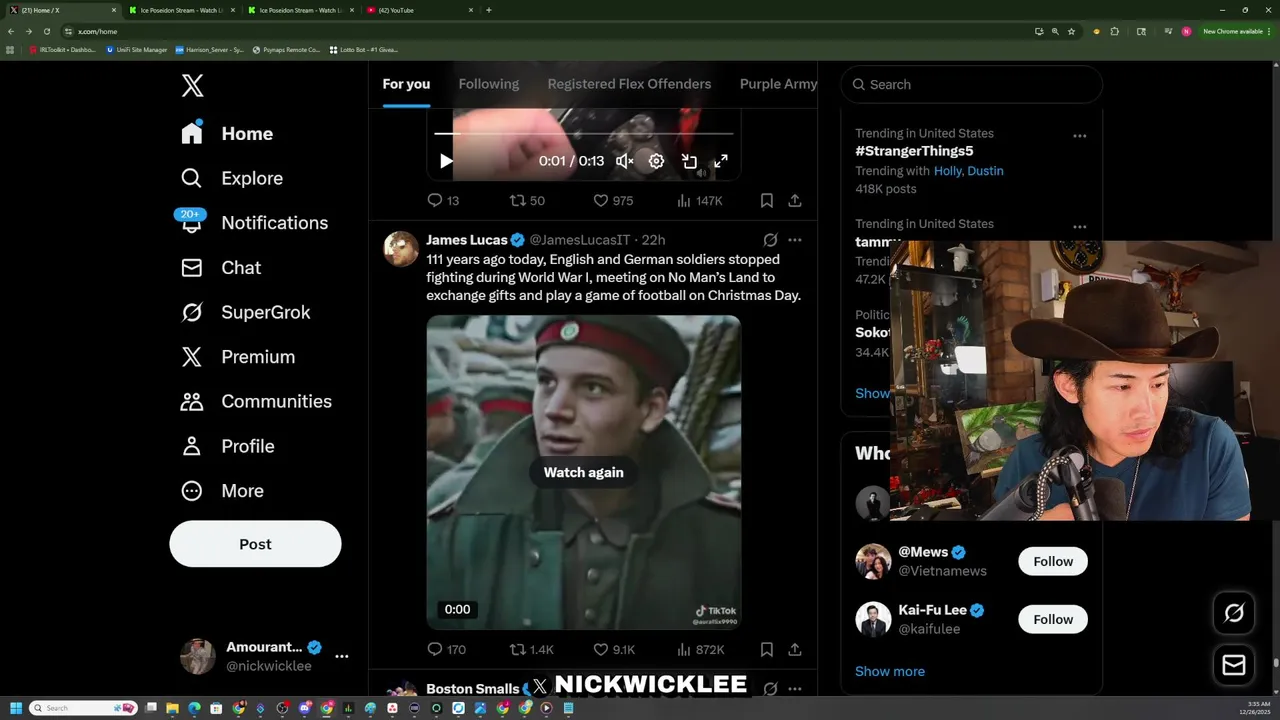Screen dimensions: 1280x720
Task: Click the top video progress bar
Action: (x=584, y=133)
